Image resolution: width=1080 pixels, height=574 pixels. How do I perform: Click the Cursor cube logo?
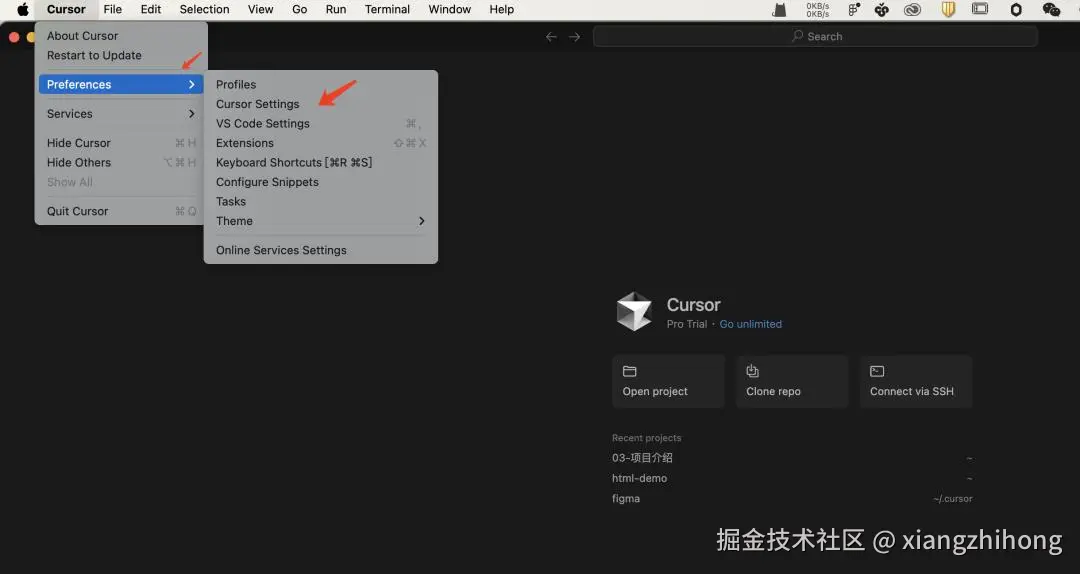tap(634, 311)
